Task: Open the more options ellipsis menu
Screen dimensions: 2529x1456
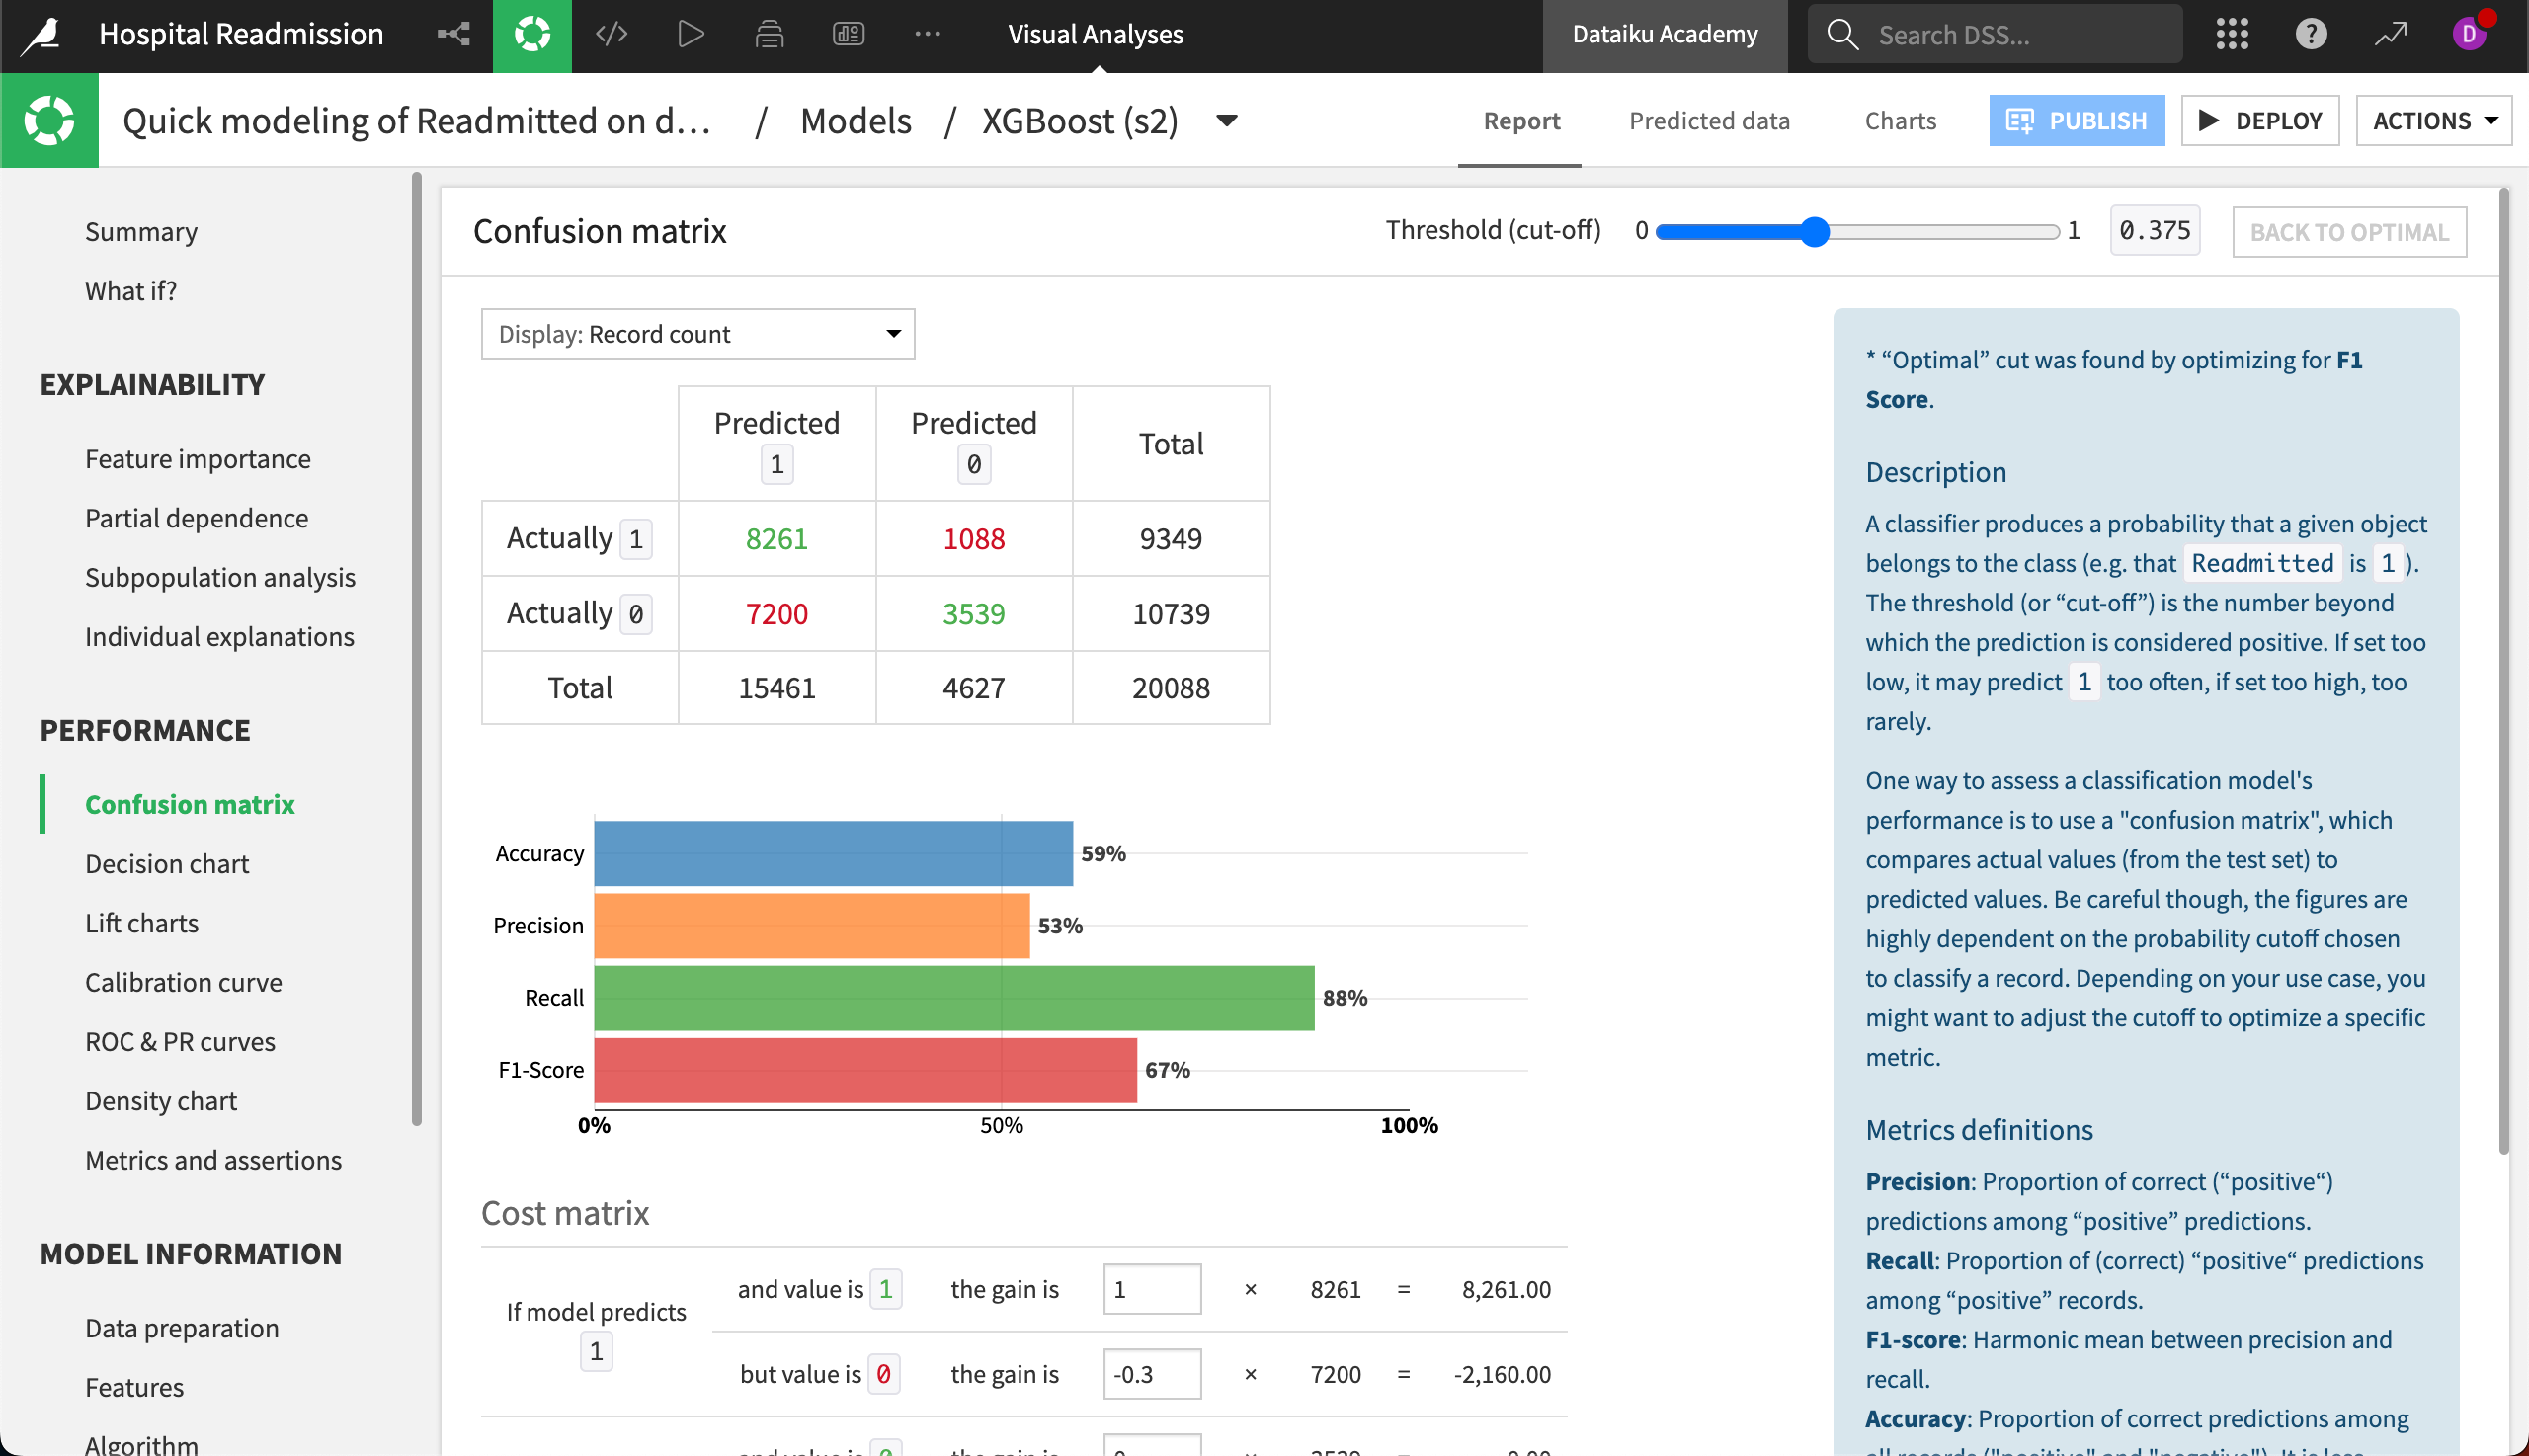Action: (x=928, y=33)
